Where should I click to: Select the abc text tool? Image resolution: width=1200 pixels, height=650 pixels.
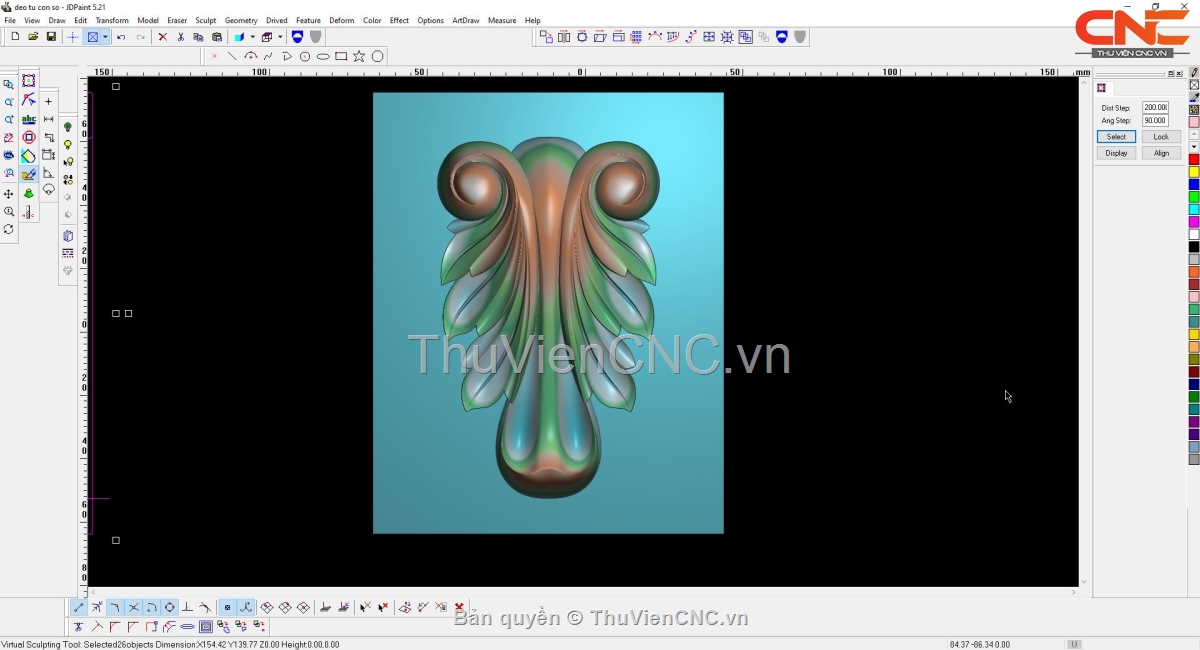(x=28, y=119)
